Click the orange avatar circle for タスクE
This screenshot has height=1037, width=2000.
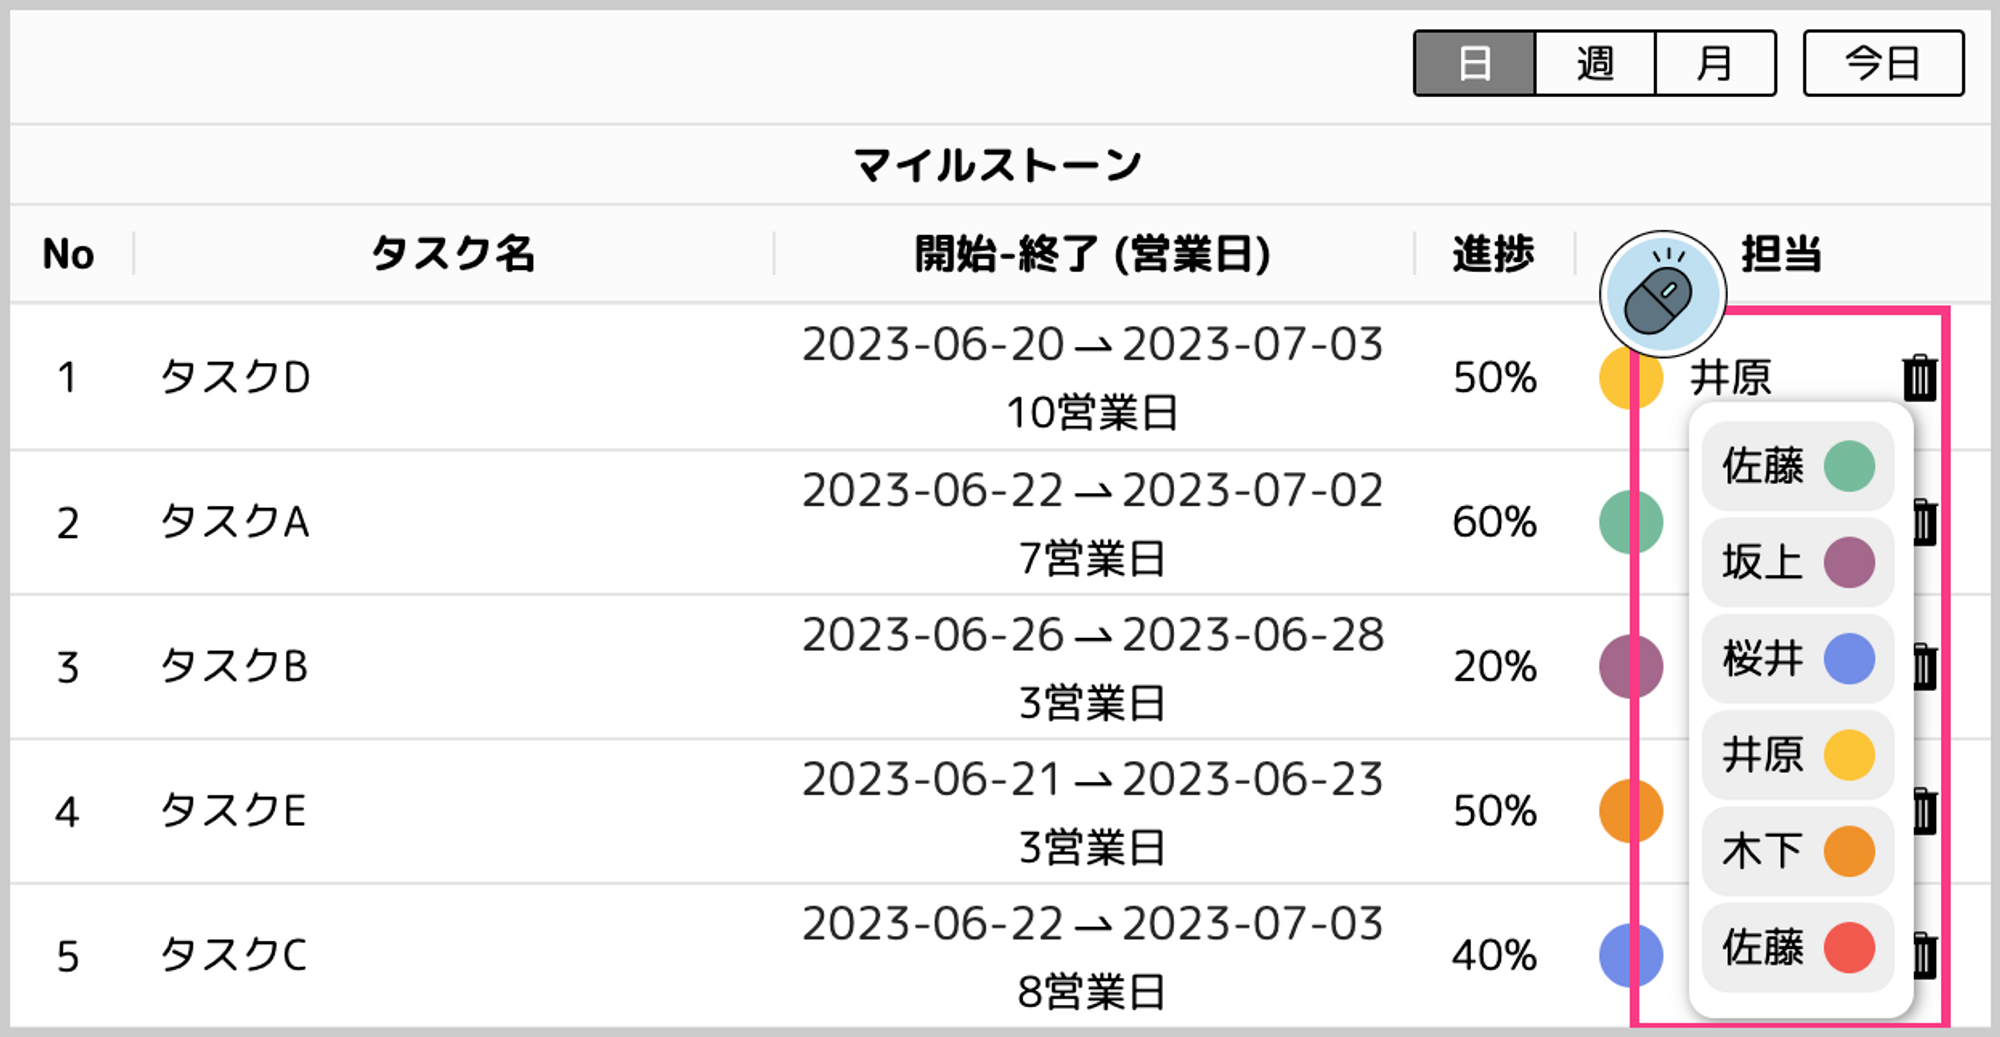click(x=1631, y=811)
